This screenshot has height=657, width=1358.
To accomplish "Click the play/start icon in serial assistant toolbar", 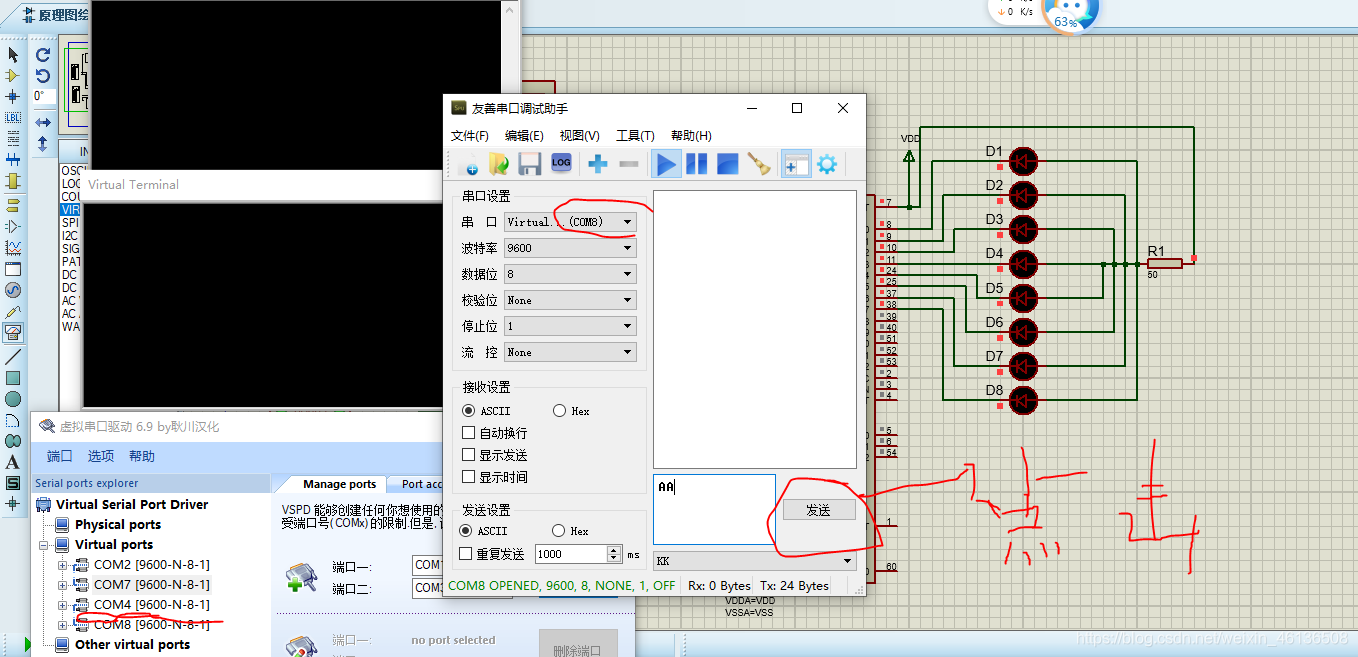I will [x=666, y=163].
